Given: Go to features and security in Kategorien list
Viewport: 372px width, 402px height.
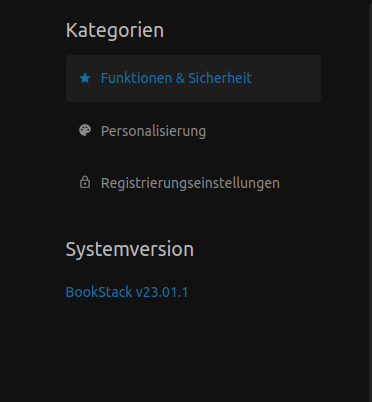Looking at the screenshot, I should pyautogui.click(x=193, y=78).
